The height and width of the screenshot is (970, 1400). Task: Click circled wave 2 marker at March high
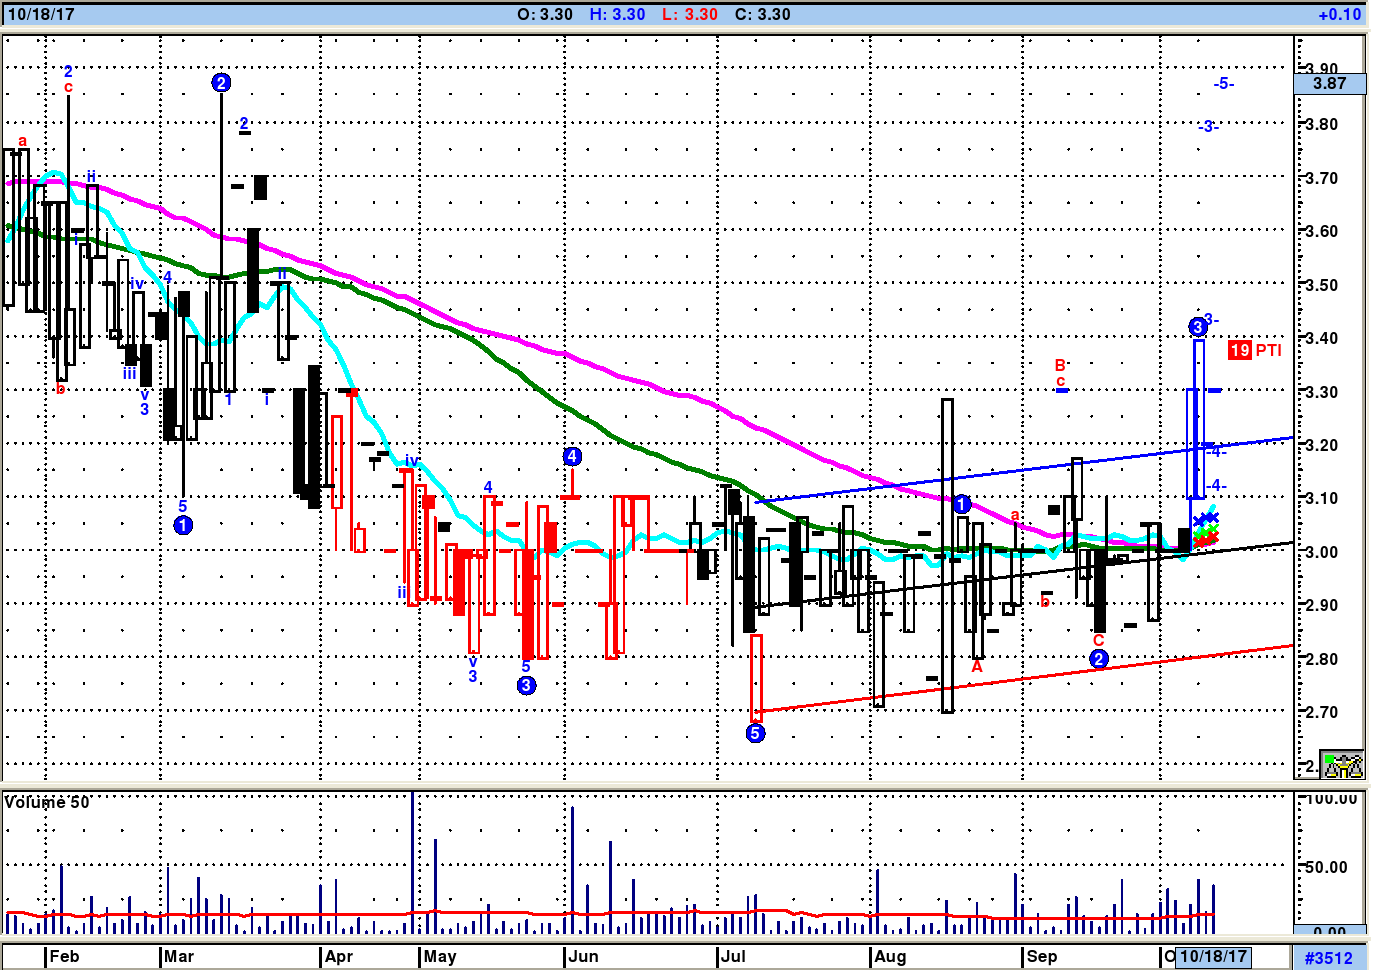point(221,83)
